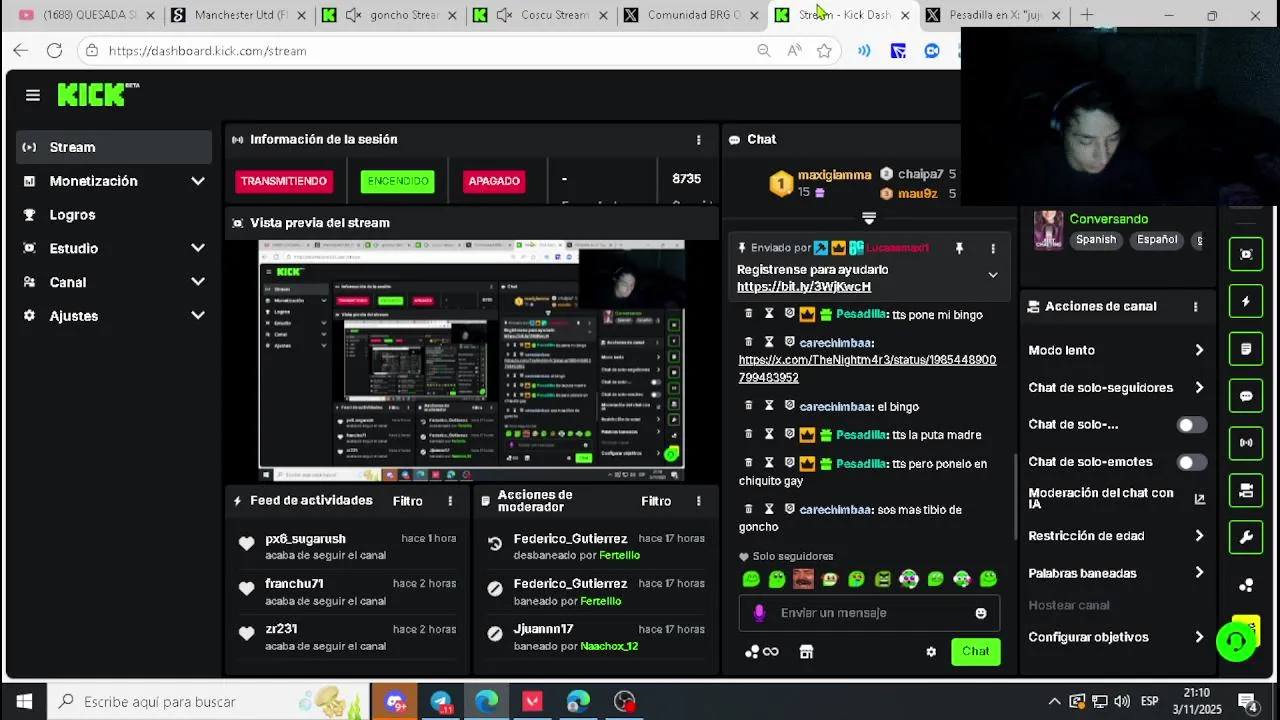Click shield icon on 'sos mas tibio' message
The height and width of the screenshot is (720, 1280).
[789, 509]
